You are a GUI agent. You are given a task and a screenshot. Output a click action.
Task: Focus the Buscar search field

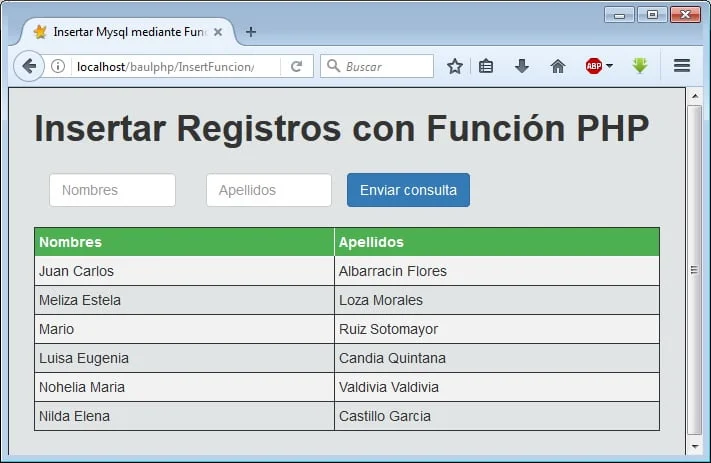(377, 66)
